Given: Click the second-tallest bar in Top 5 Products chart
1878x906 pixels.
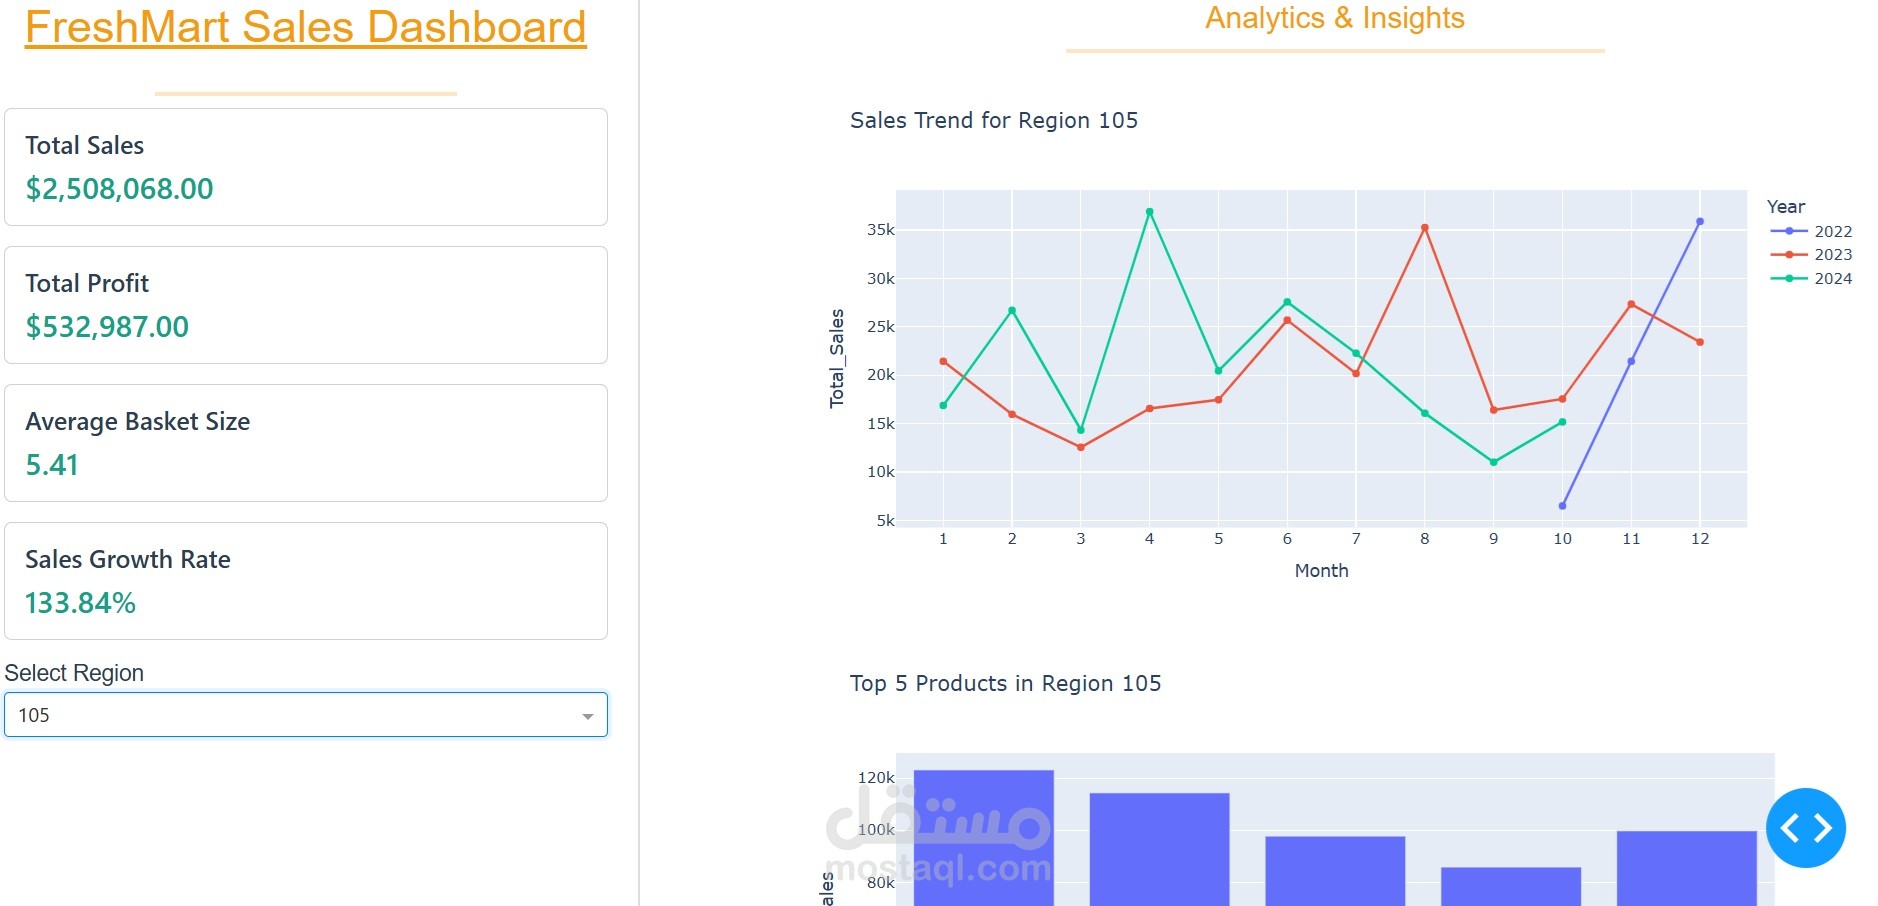Looking at the screenshot, I should click(1160, 849).
